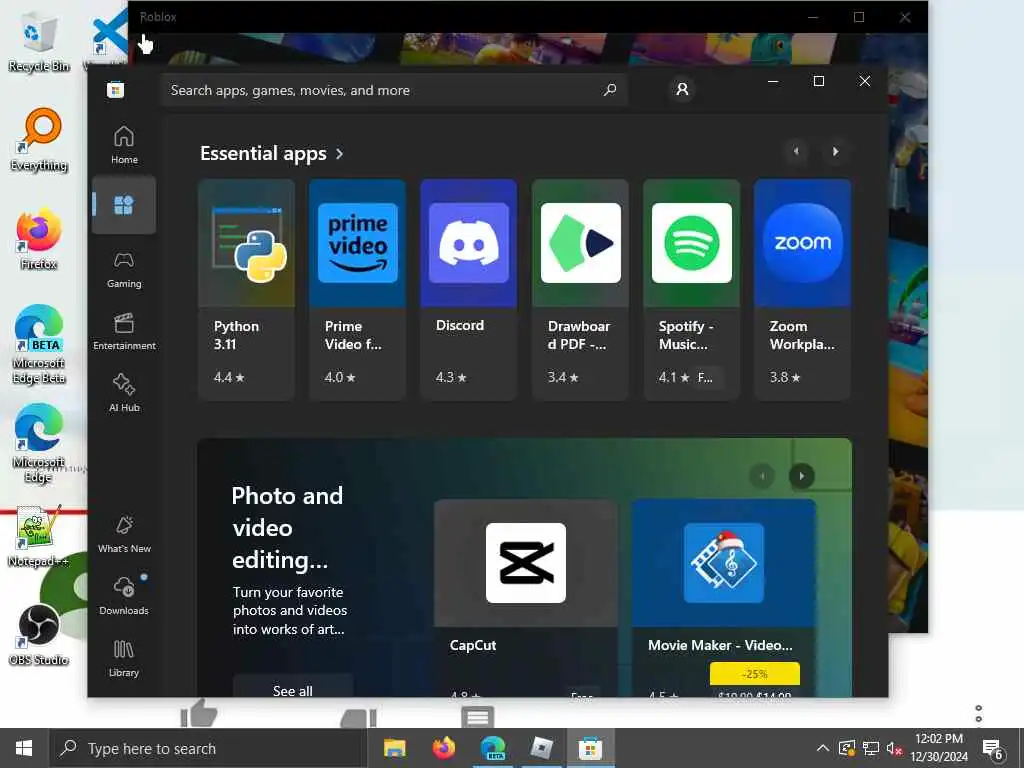Open the Microsoft Edge desktop shortcut

(x=39, y=444)
